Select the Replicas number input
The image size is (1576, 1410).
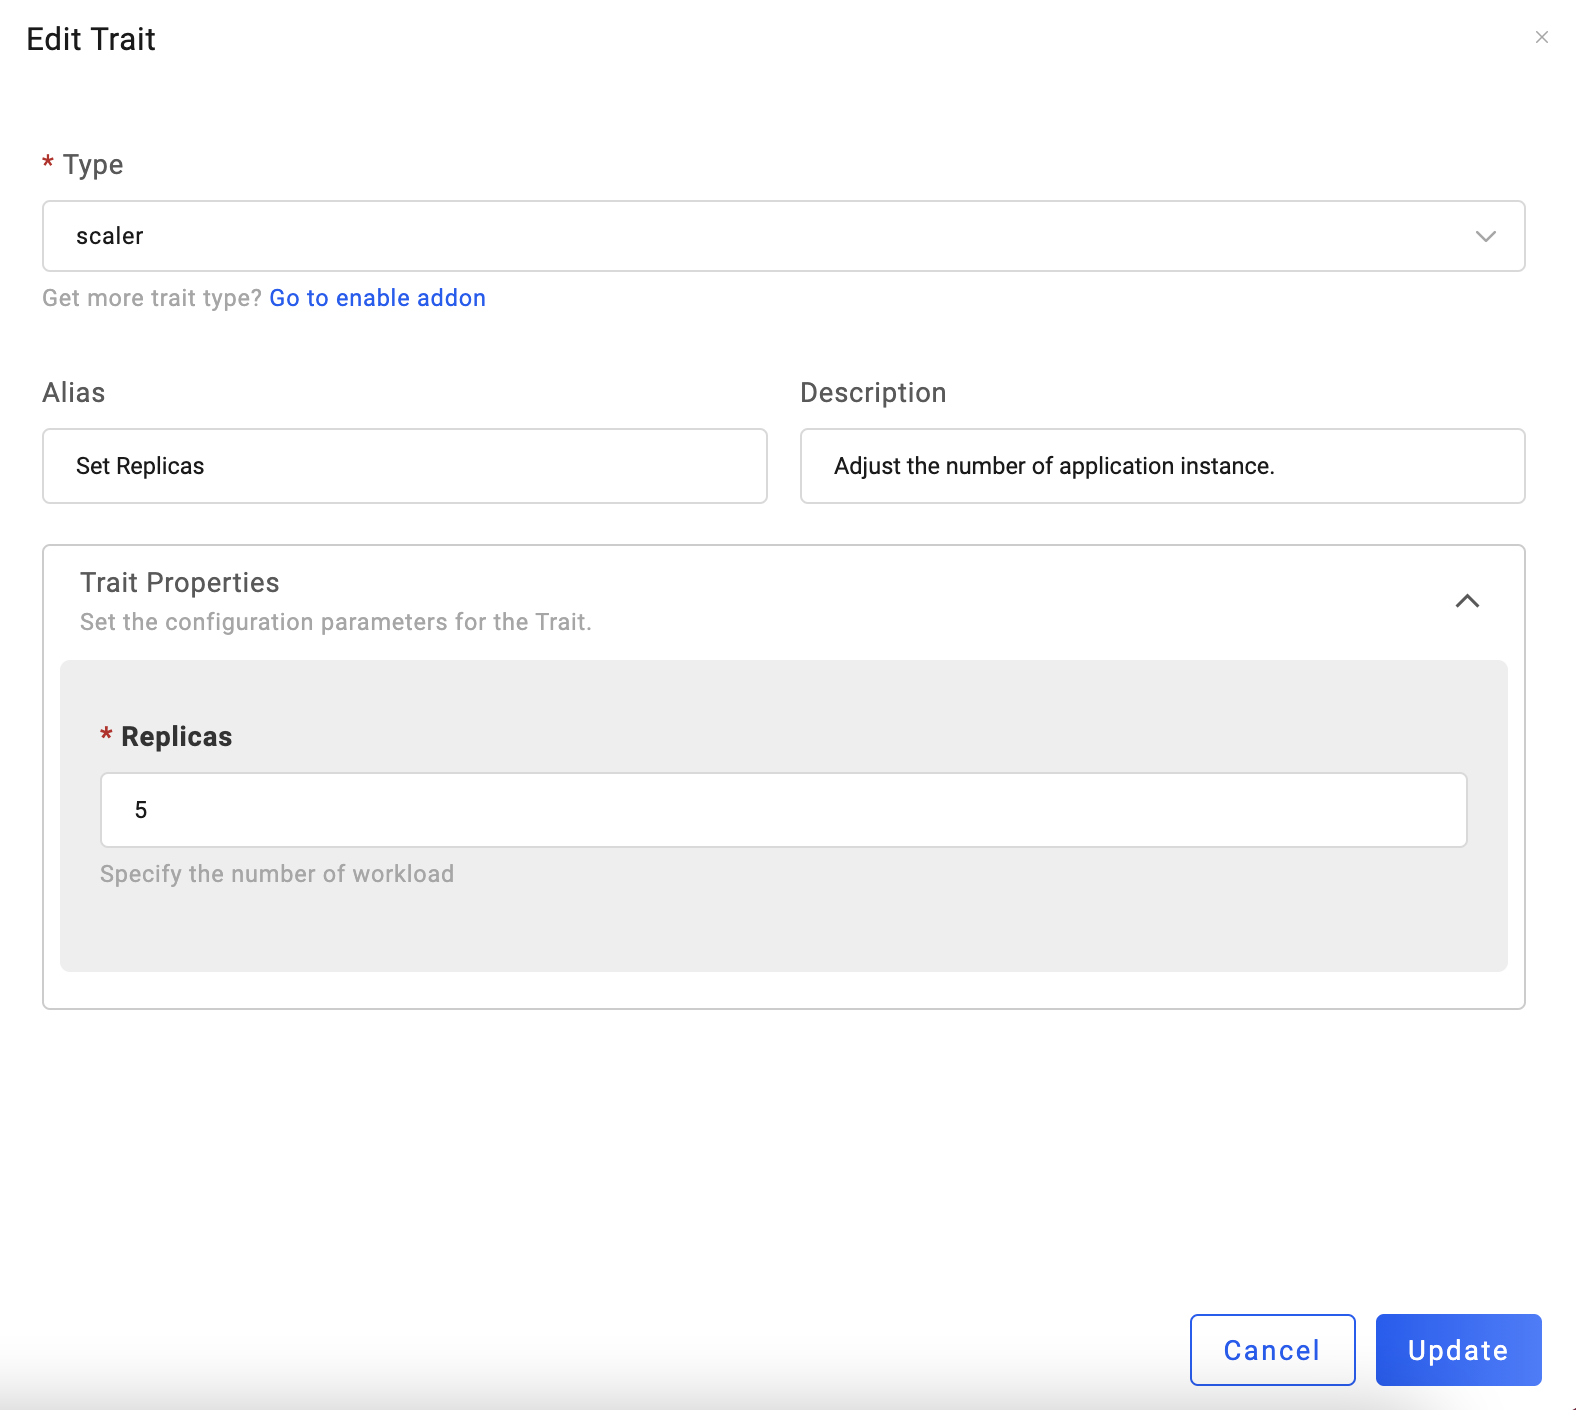pyautogui.click(x=783, y=810)
